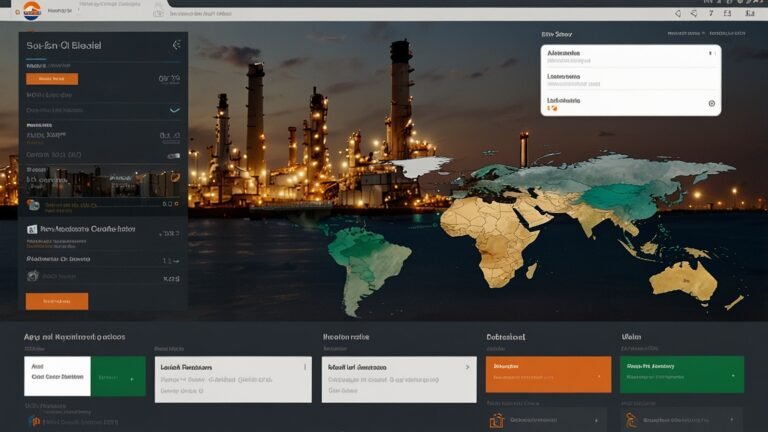Click the orange figure icon below green card
Screen dimensions: 768x432
pos(630,420)
